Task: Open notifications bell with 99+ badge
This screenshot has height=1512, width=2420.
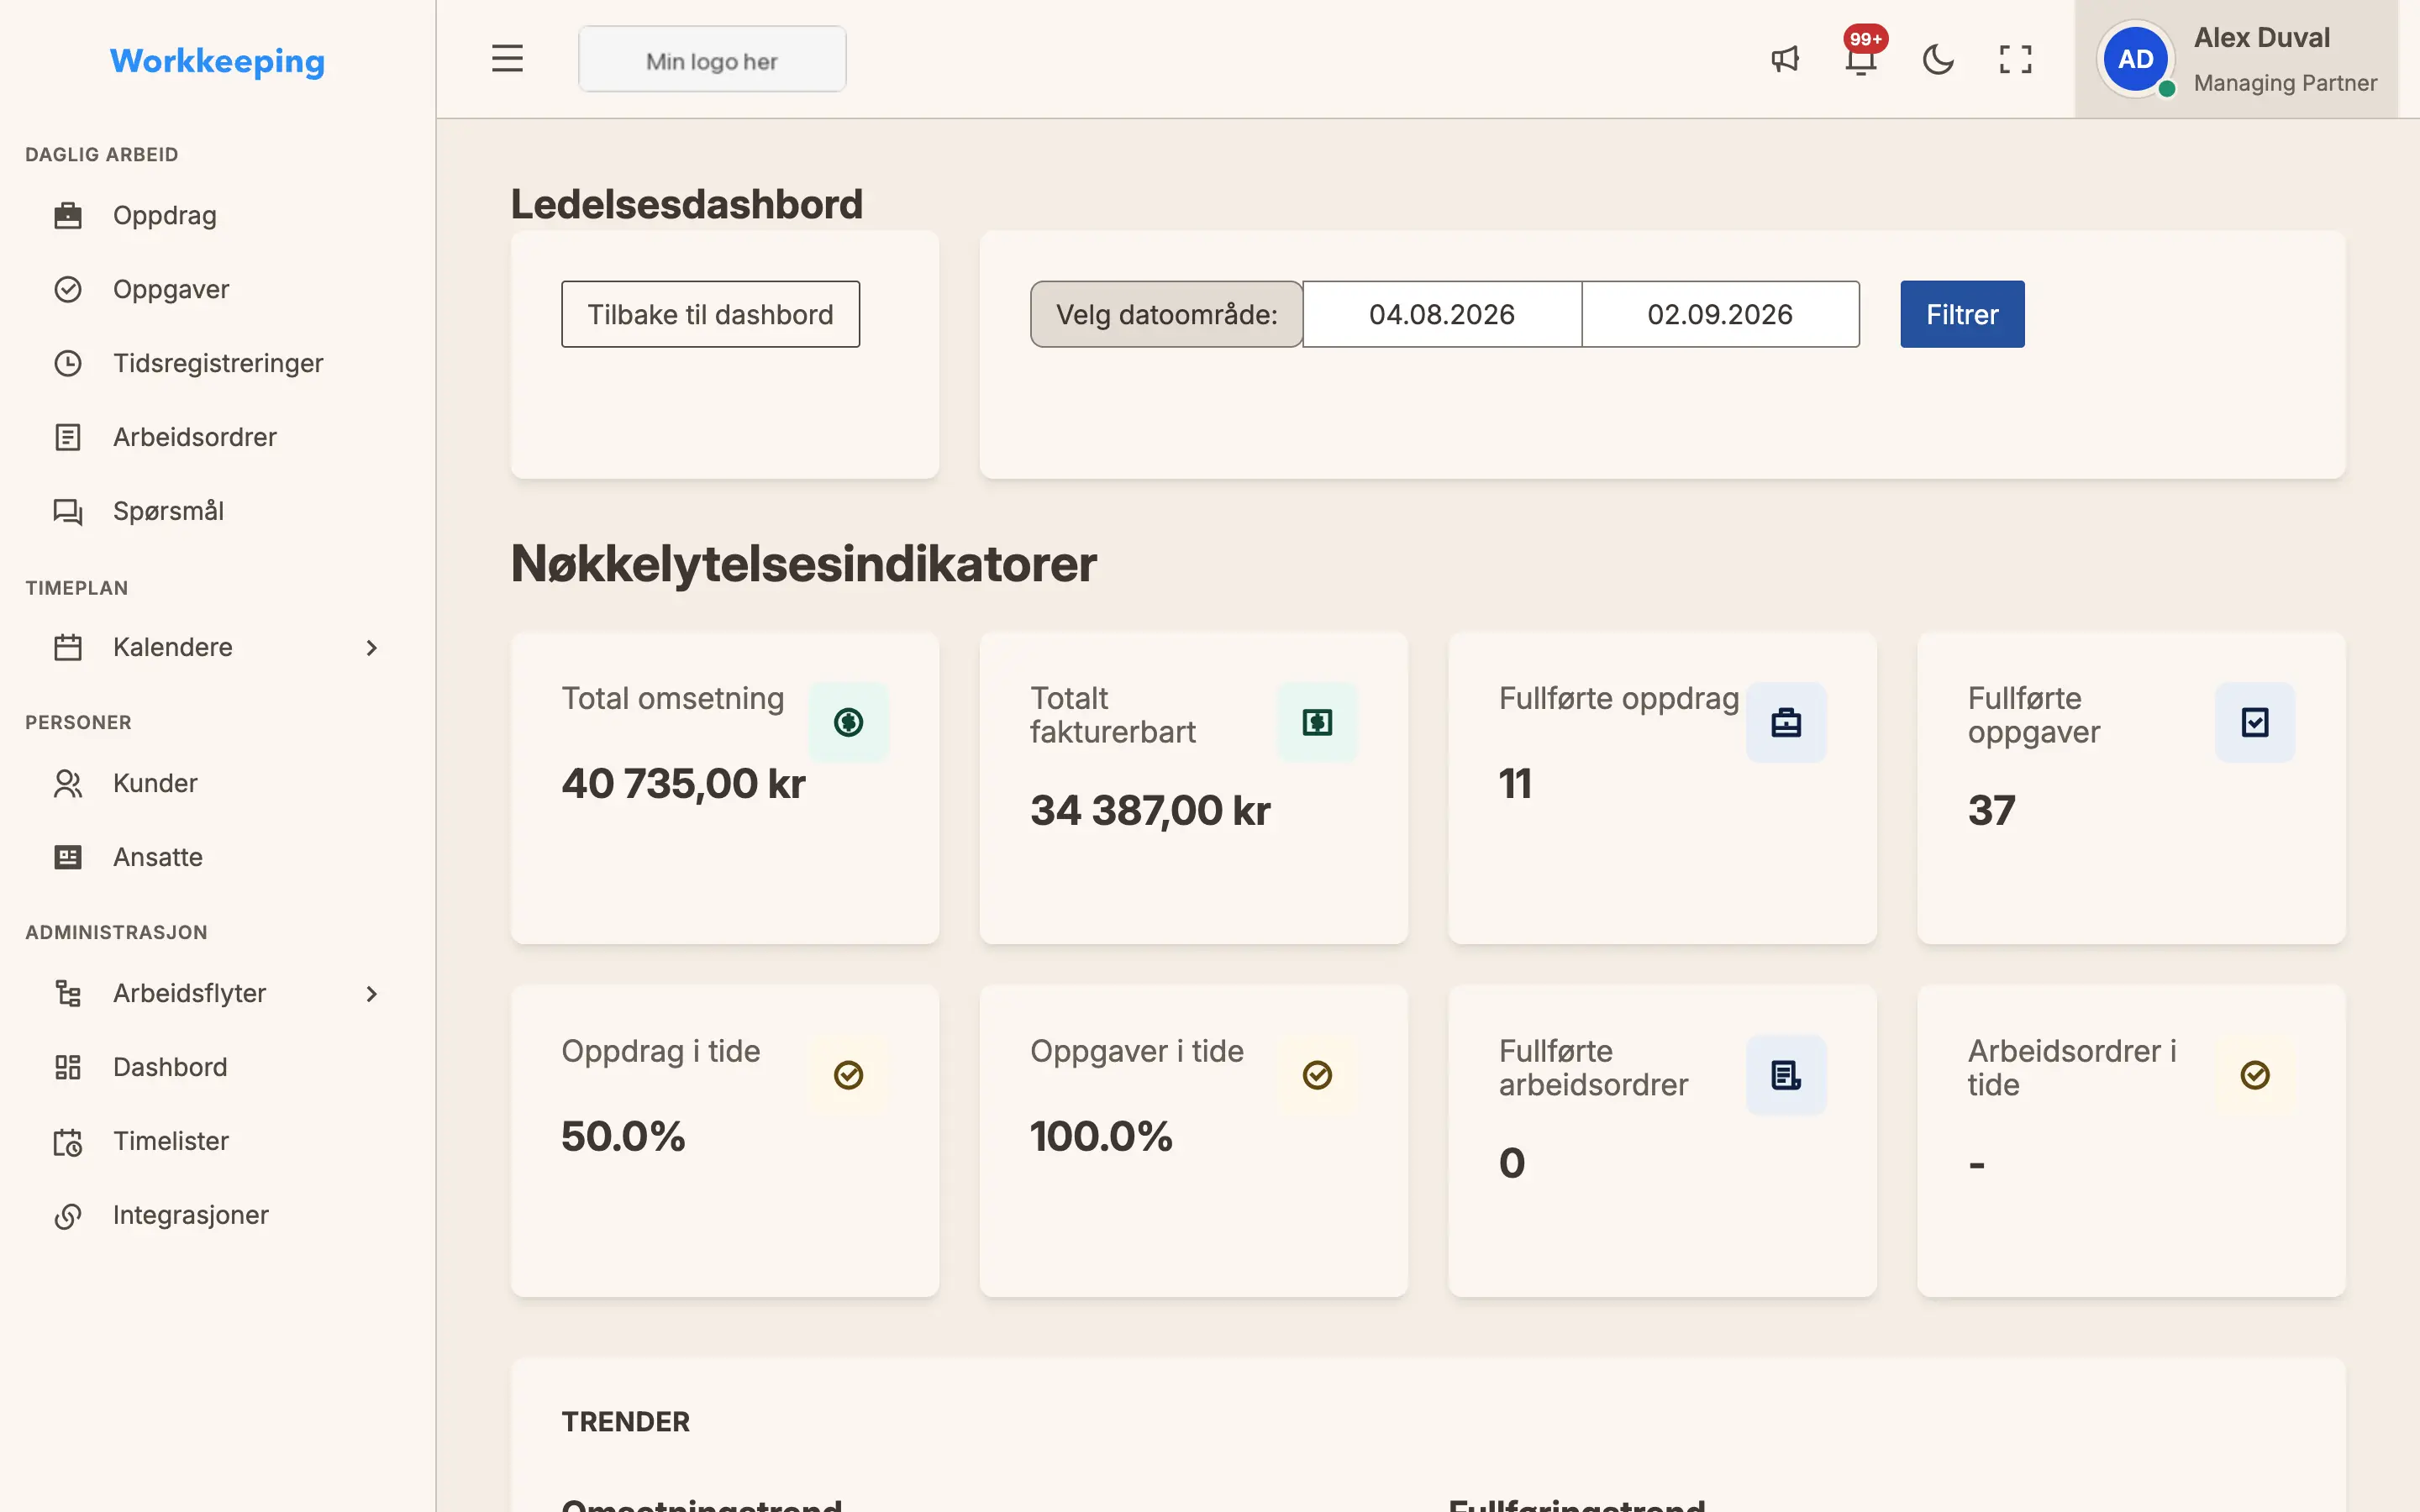Action: [1861, 59]
